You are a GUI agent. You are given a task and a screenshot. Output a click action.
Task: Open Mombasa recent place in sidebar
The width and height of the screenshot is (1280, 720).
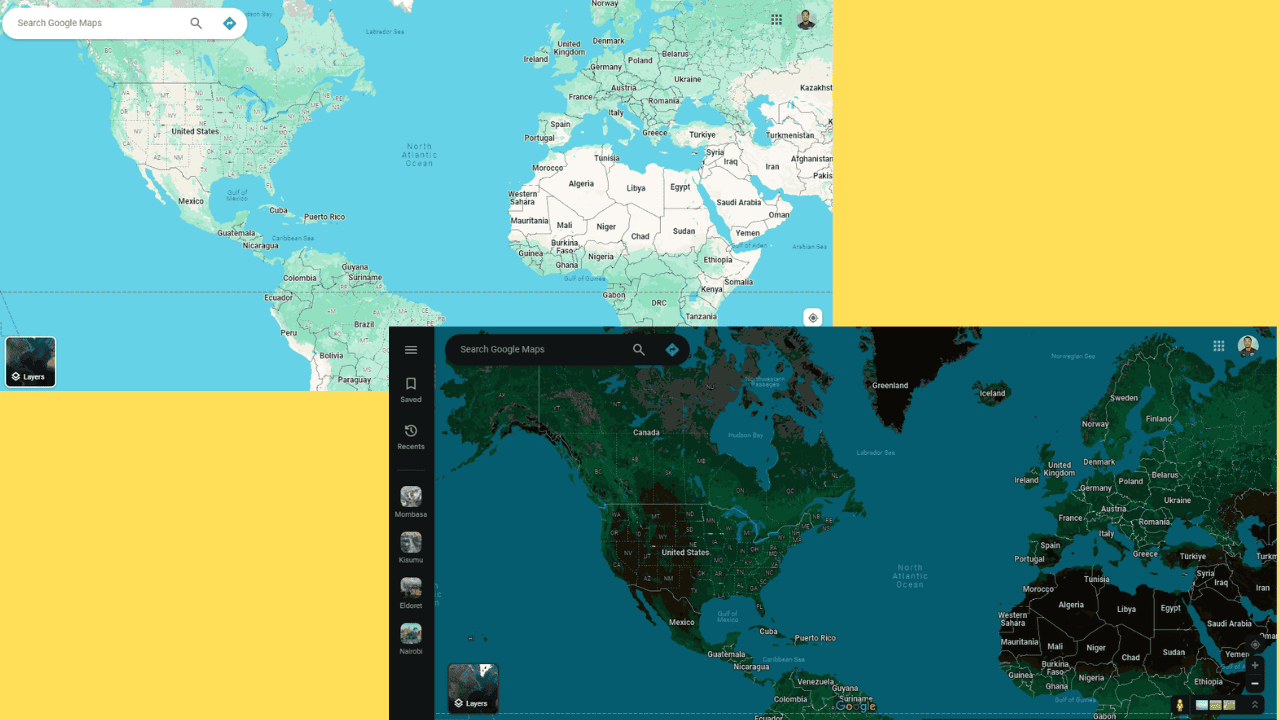pyautogui.click(x=411, y=502)
